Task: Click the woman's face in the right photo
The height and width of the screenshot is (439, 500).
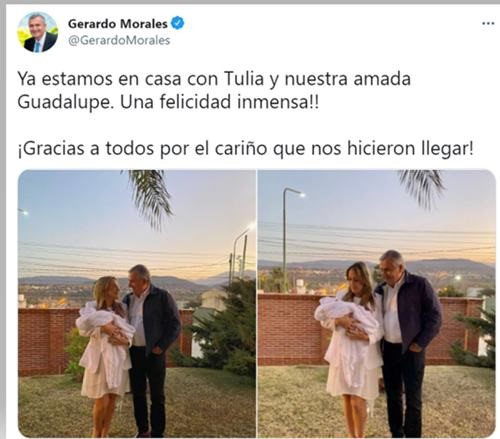Action: (x=356, y=278)
